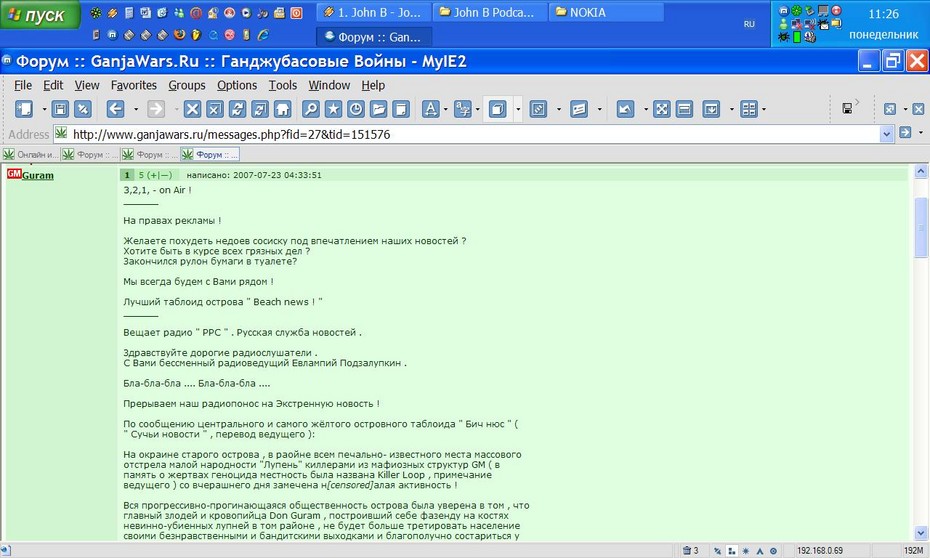Click the trash popup-blocker status icon
The image size is (930, 558).
[x=687, y=550]
